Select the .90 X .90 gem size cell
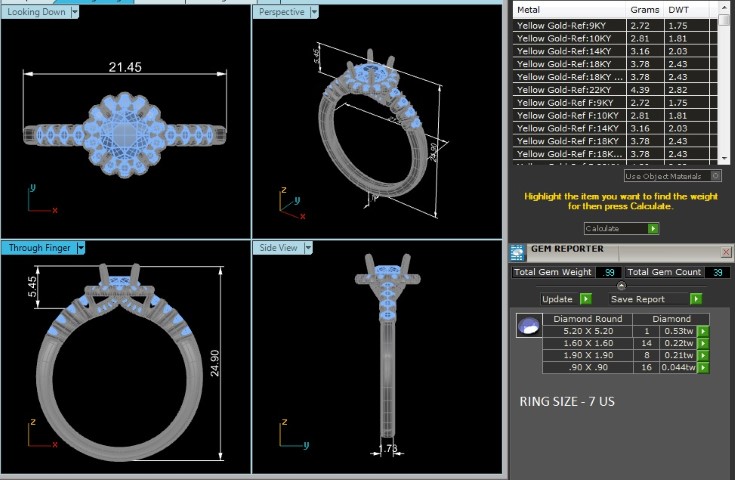 588,368
